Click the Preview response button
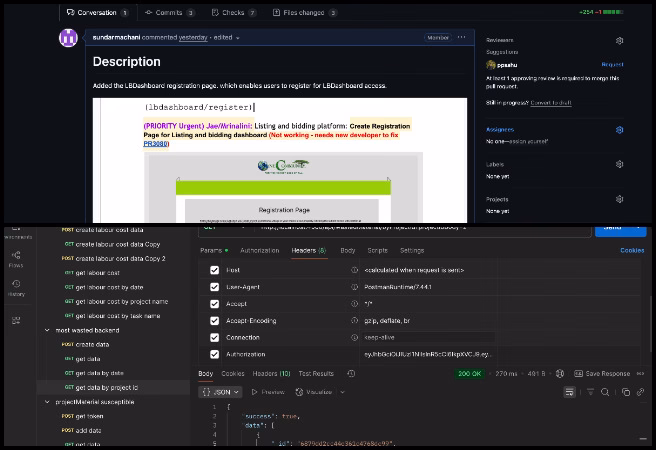 (268, 392)
